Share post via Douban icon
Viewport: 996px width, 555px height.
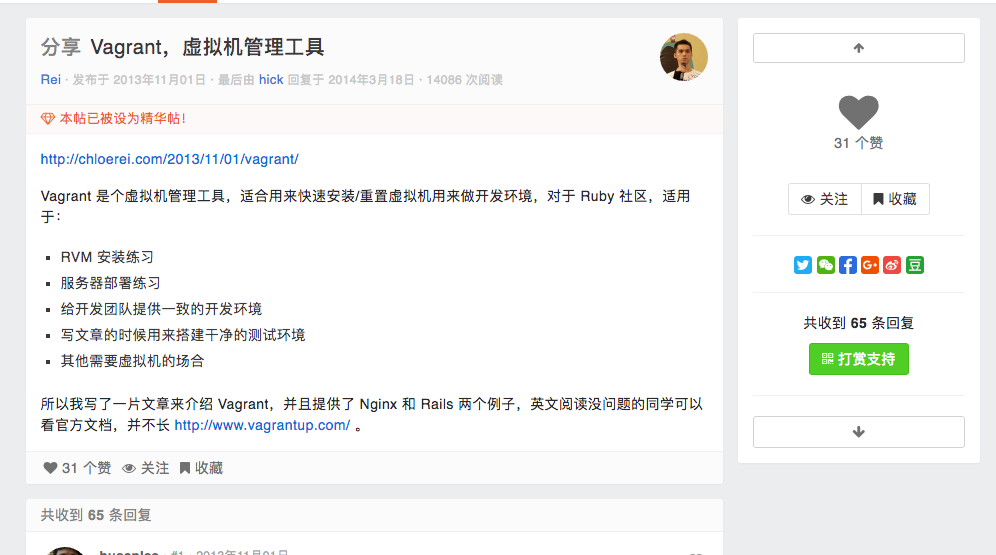(x=915, y=265)
